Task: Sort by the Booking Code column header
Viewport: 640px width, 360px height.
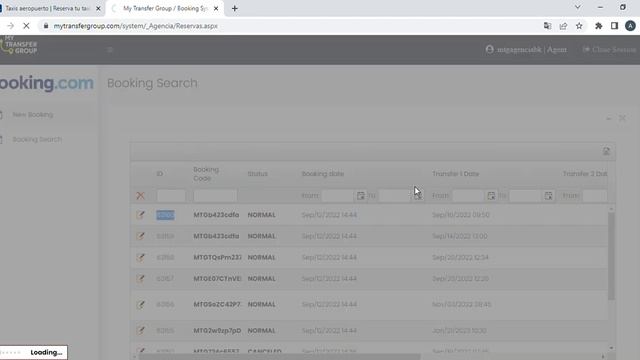Action: 206,174
